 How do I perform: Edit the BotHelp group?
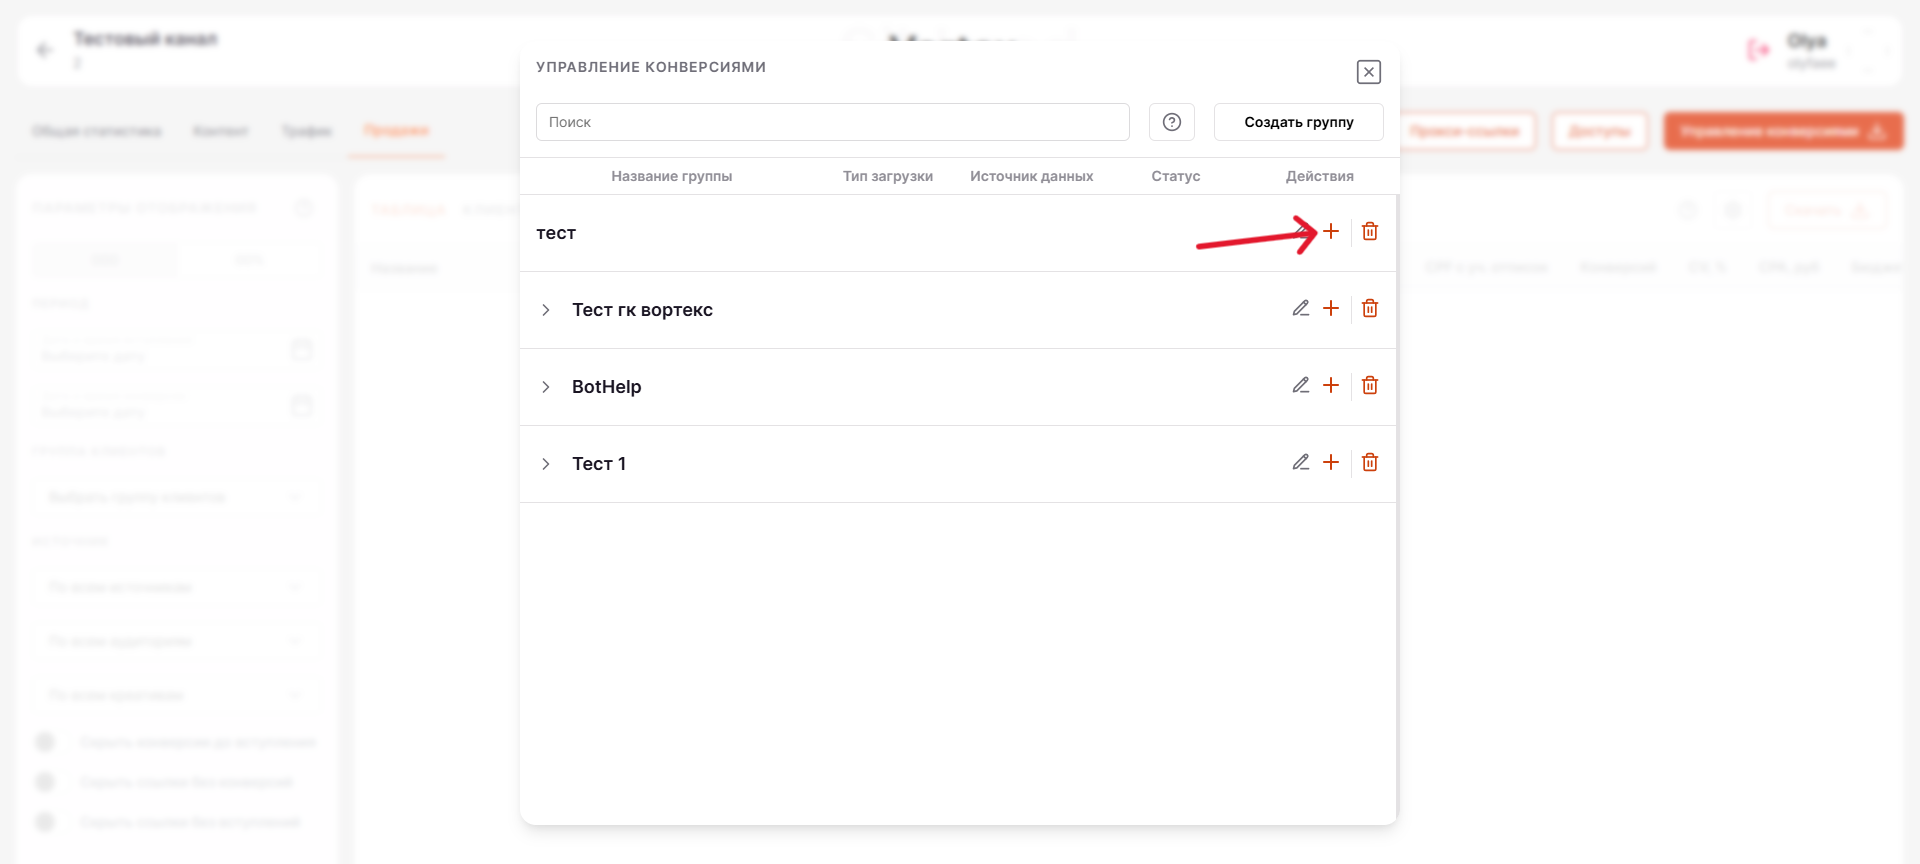(1300, 385)
